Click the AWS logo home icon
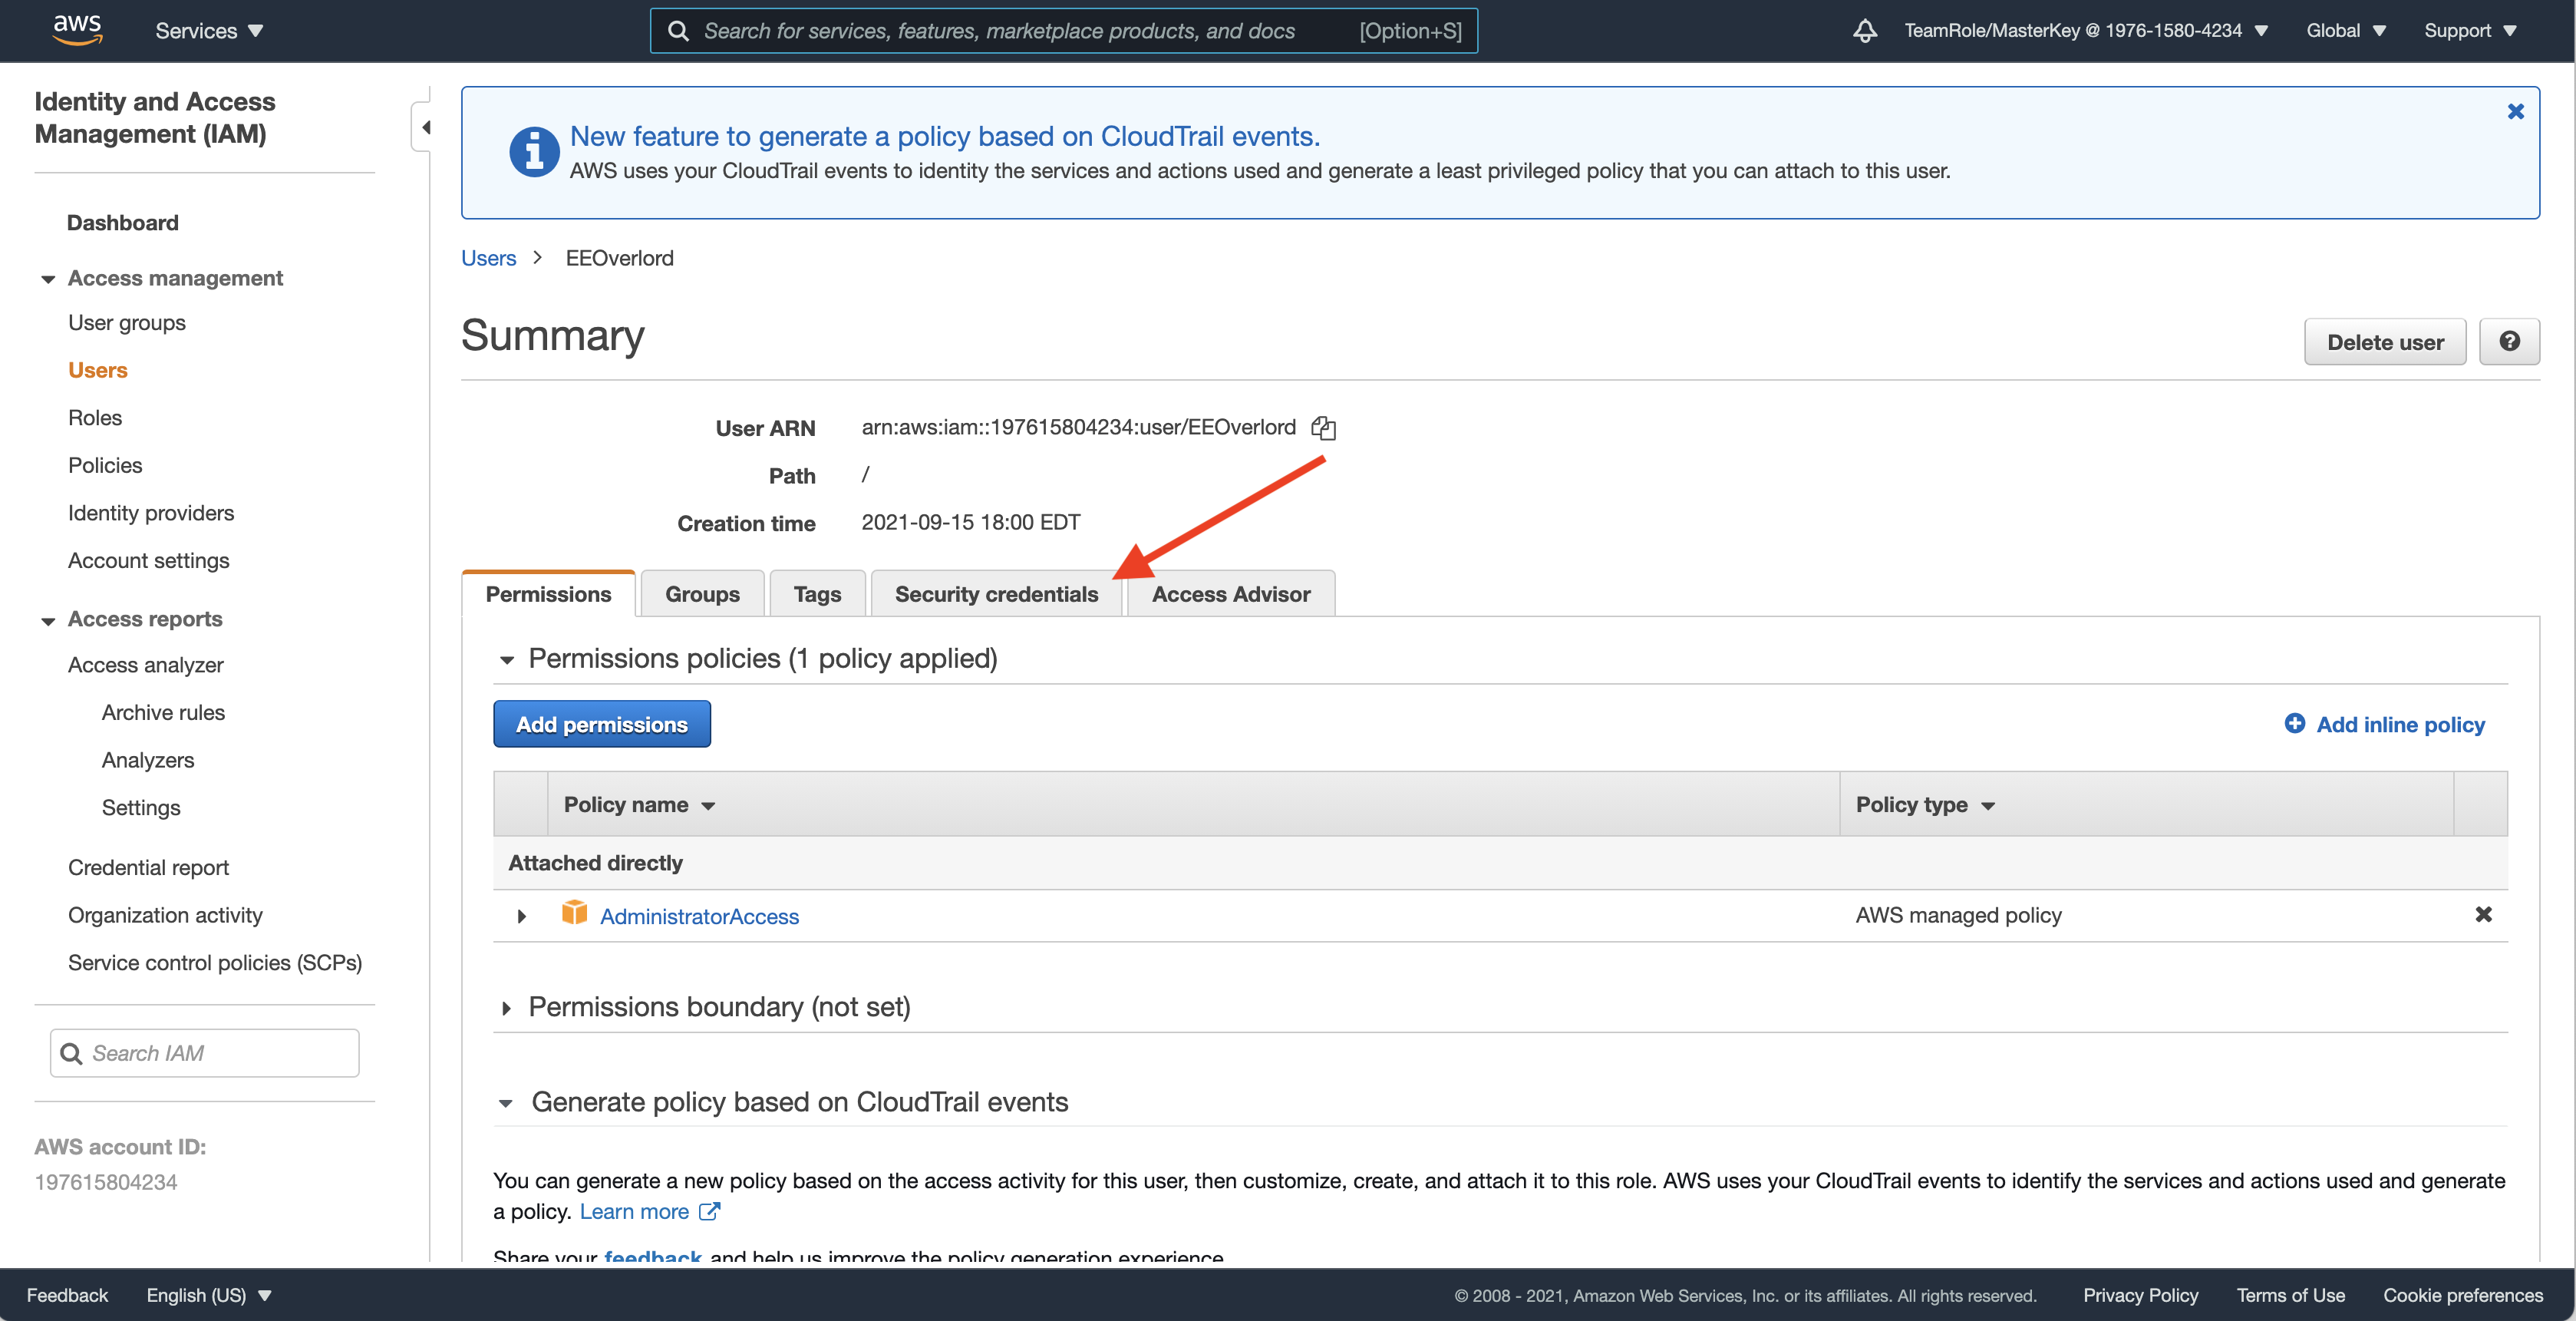This screenshot has height=1321, width=2576. [x=77, y=30]
